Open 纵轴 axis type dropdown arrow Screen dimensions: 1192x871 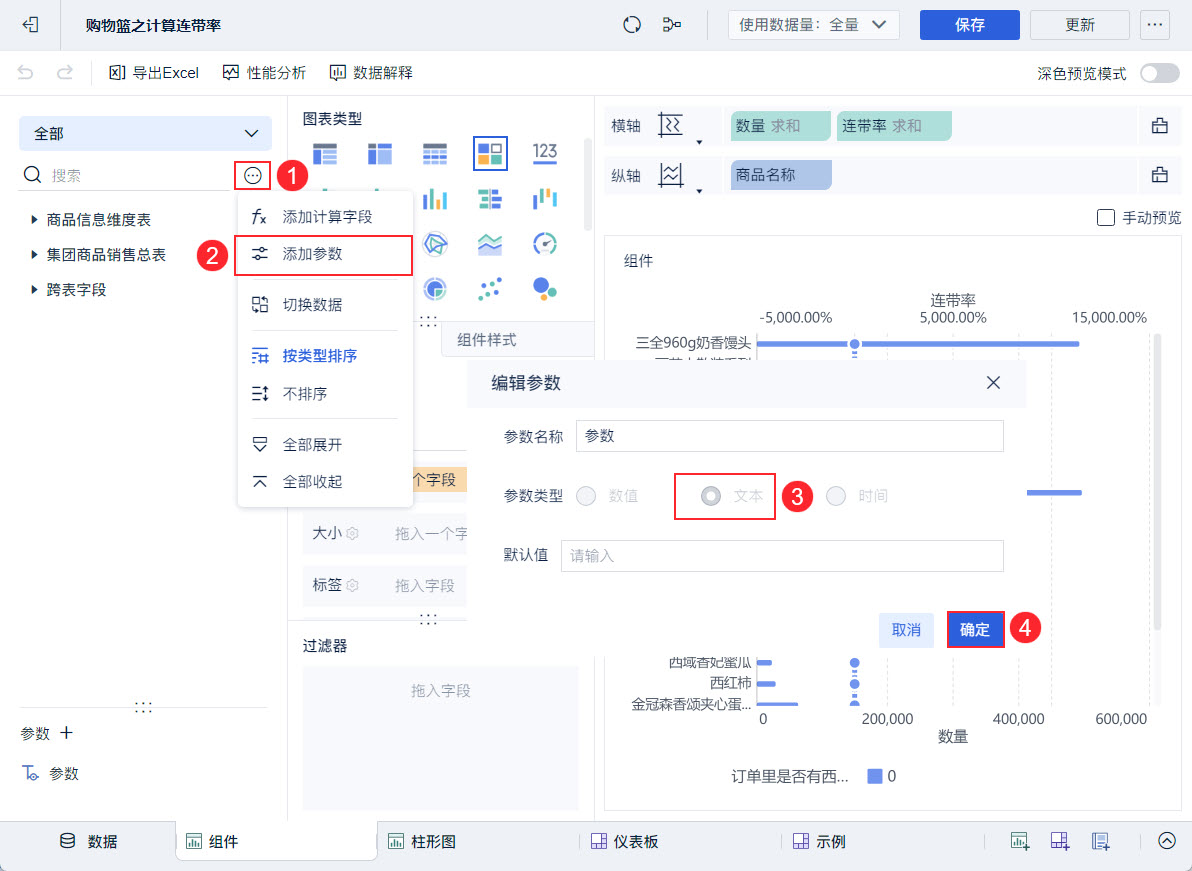point(699,191)
